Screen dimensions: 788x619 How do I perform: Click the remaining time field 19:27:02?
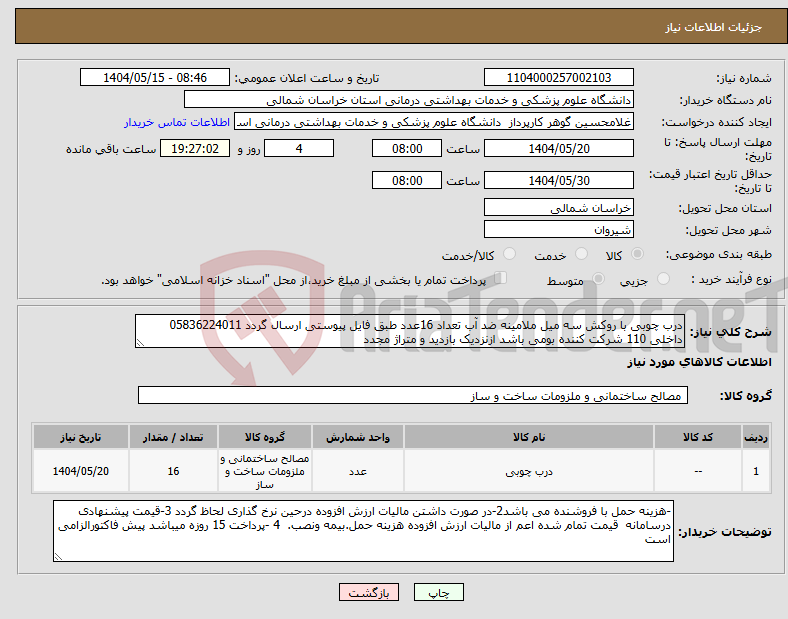point(195,148)
